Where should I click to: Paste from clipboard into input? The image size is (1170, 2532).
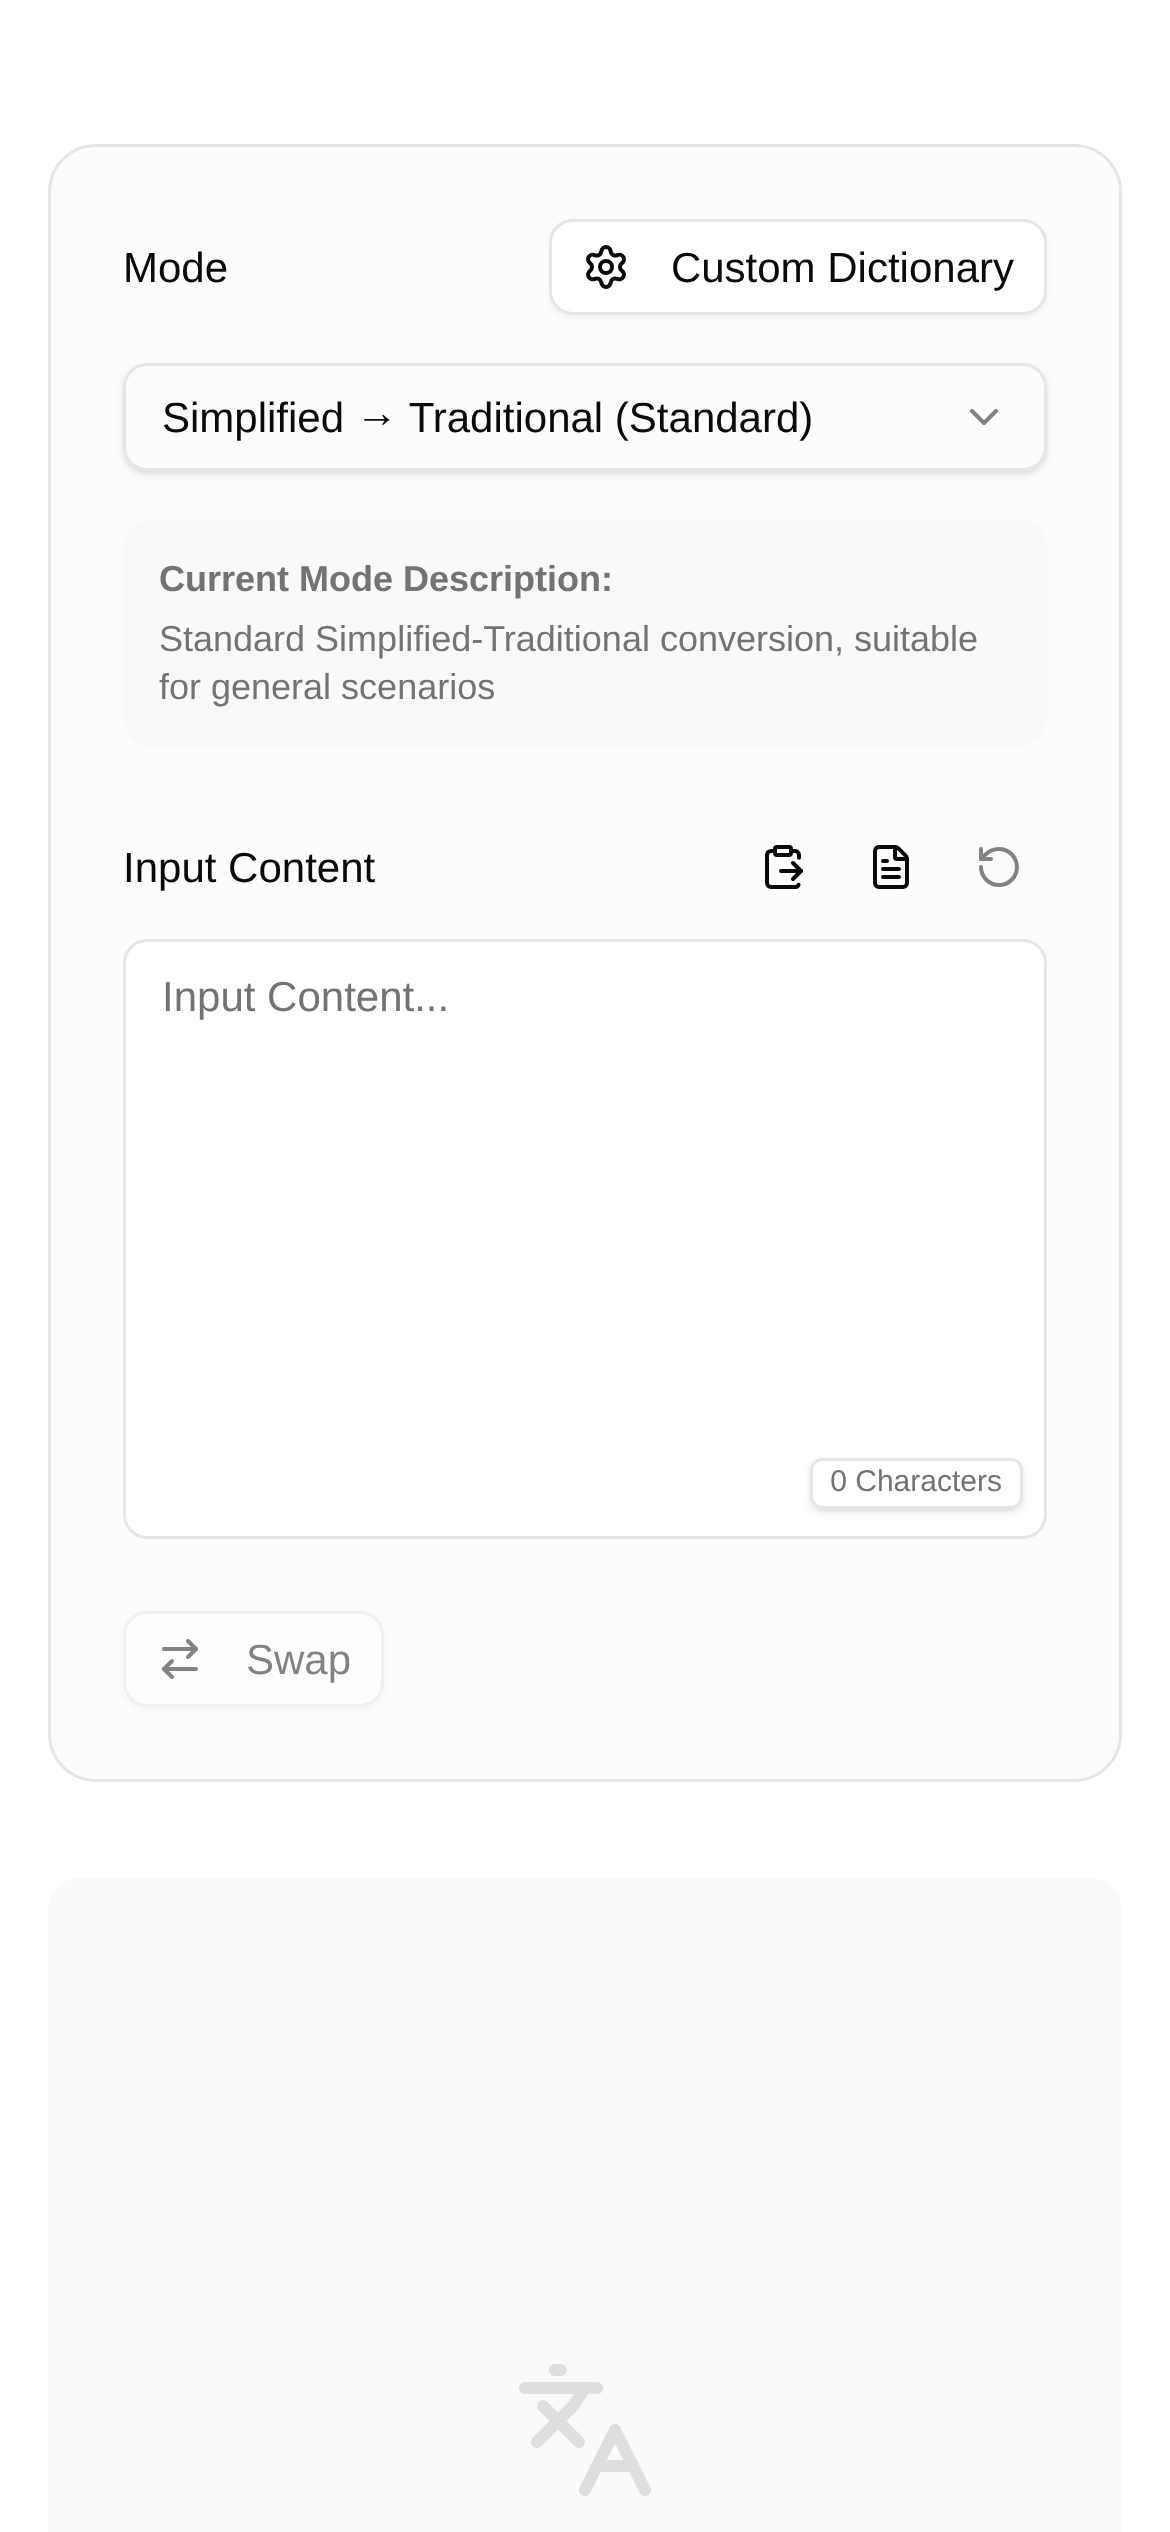tap(783, 867)
